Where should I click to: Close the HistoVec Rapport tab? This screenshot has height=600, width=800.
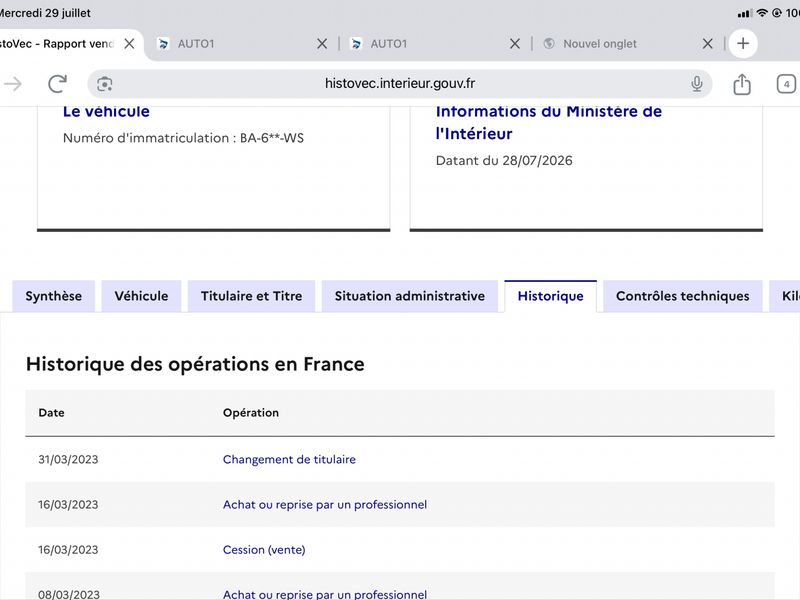pos(130,44)
